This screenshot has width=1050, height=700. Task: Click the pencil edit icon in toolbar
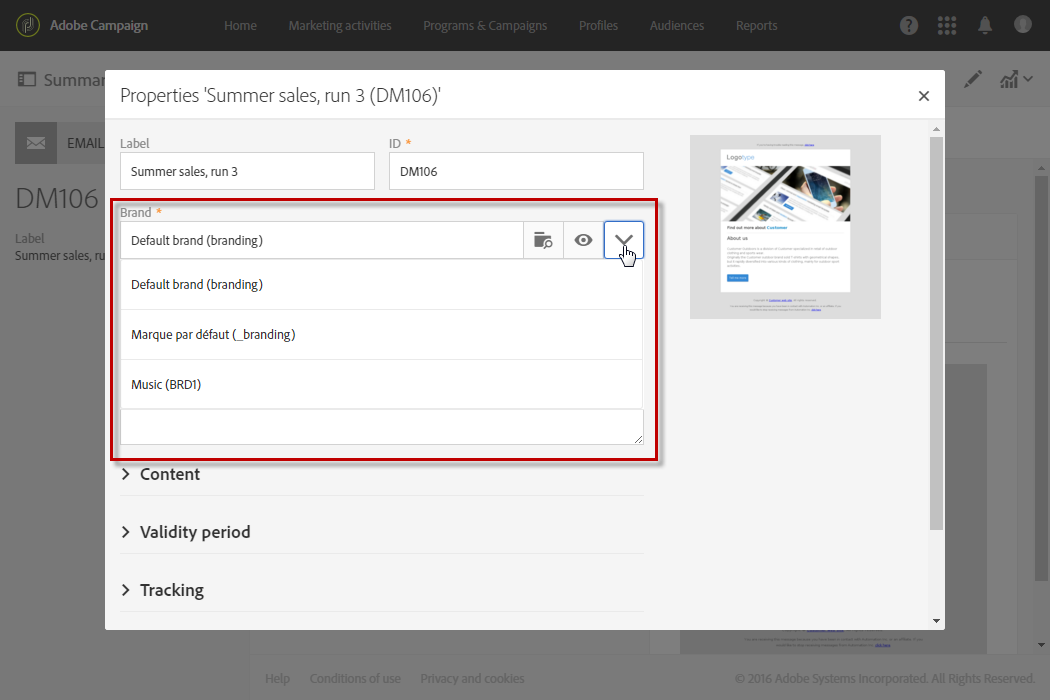coord(973,80)
